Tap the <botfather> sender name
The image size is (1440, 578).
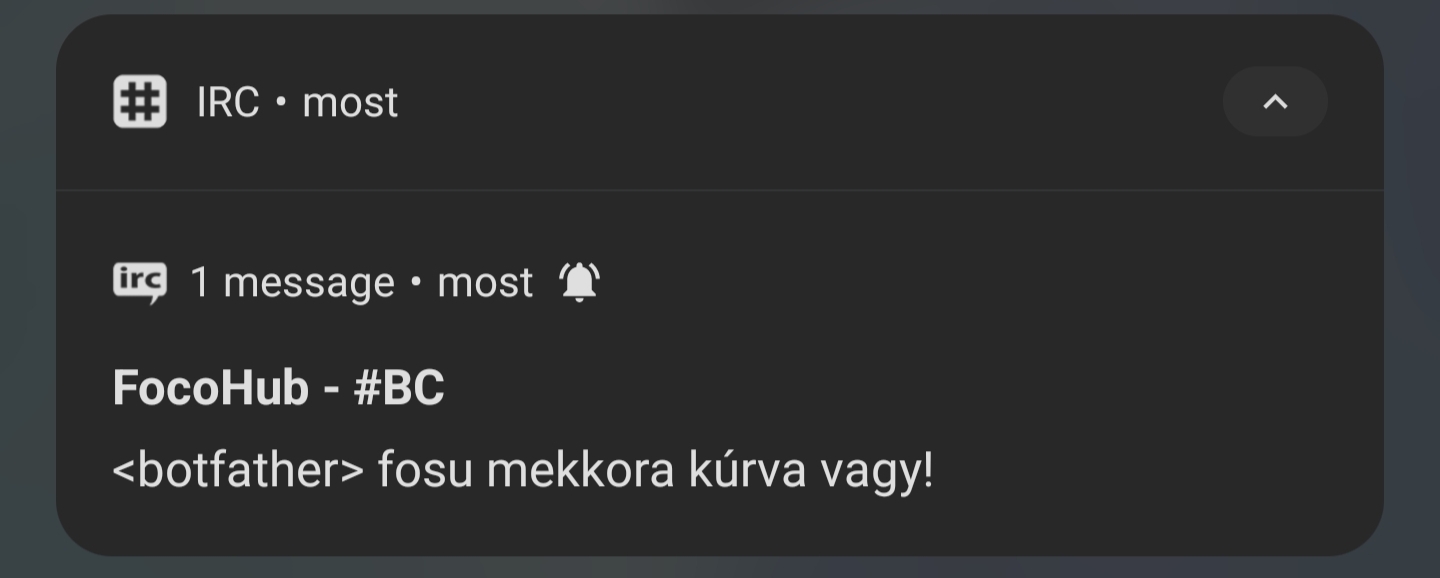click(x=238, y=469)
